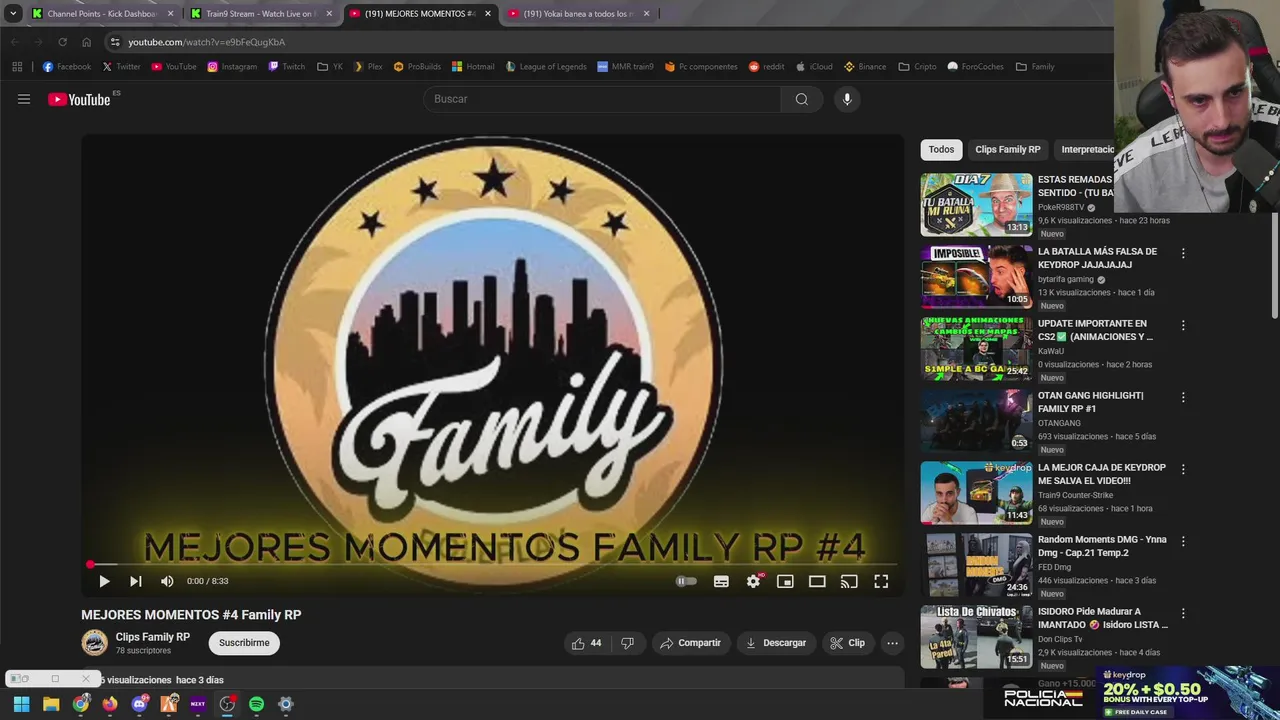Open the Binance bookmark
The width and height of the screenshot is (1280, 720).
coord(865,67)
